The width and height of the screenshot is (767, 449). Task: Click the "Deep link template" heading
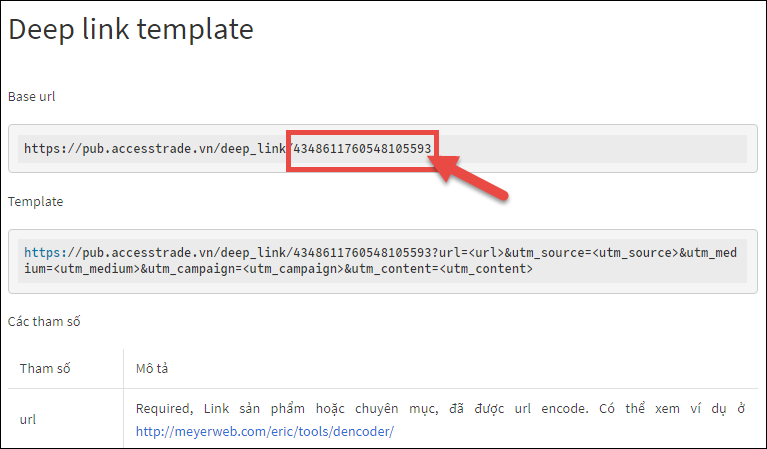[x=131, y=29]
